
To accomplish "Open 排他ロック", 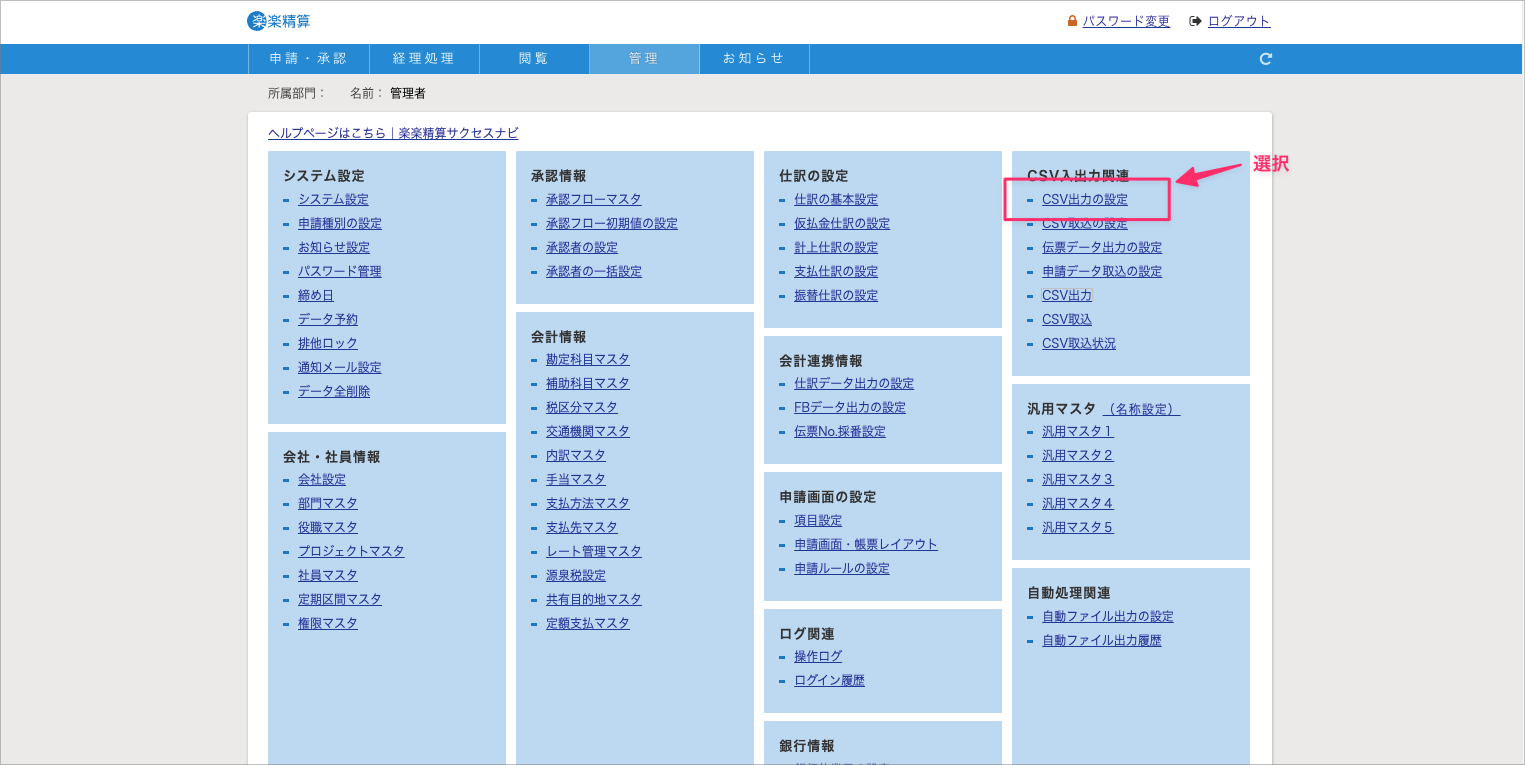I will tap(328, 344).
